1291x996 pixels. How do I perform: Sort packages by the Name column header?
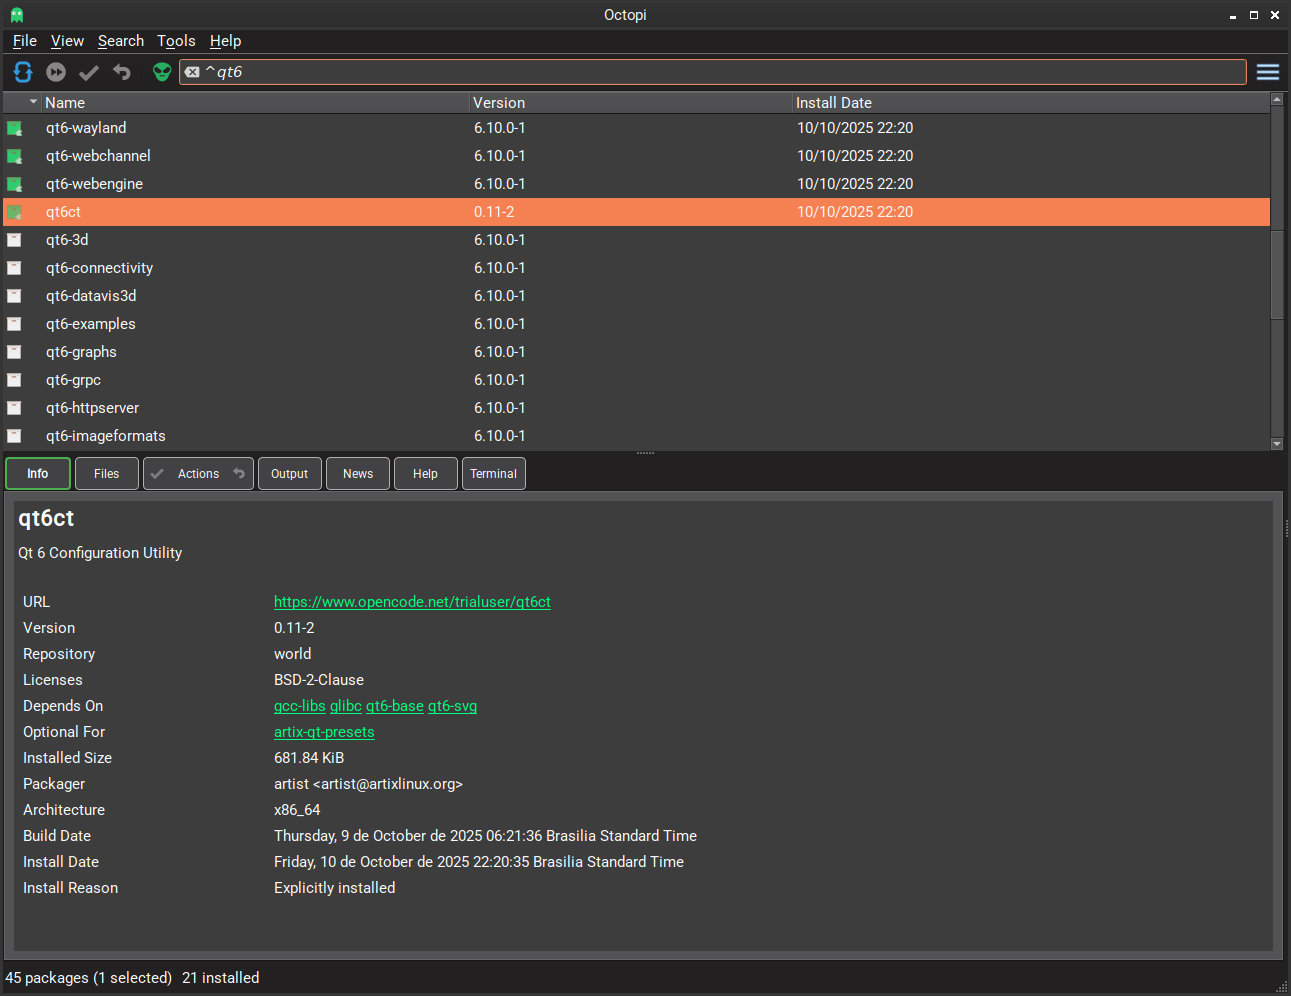coord(256,103)
